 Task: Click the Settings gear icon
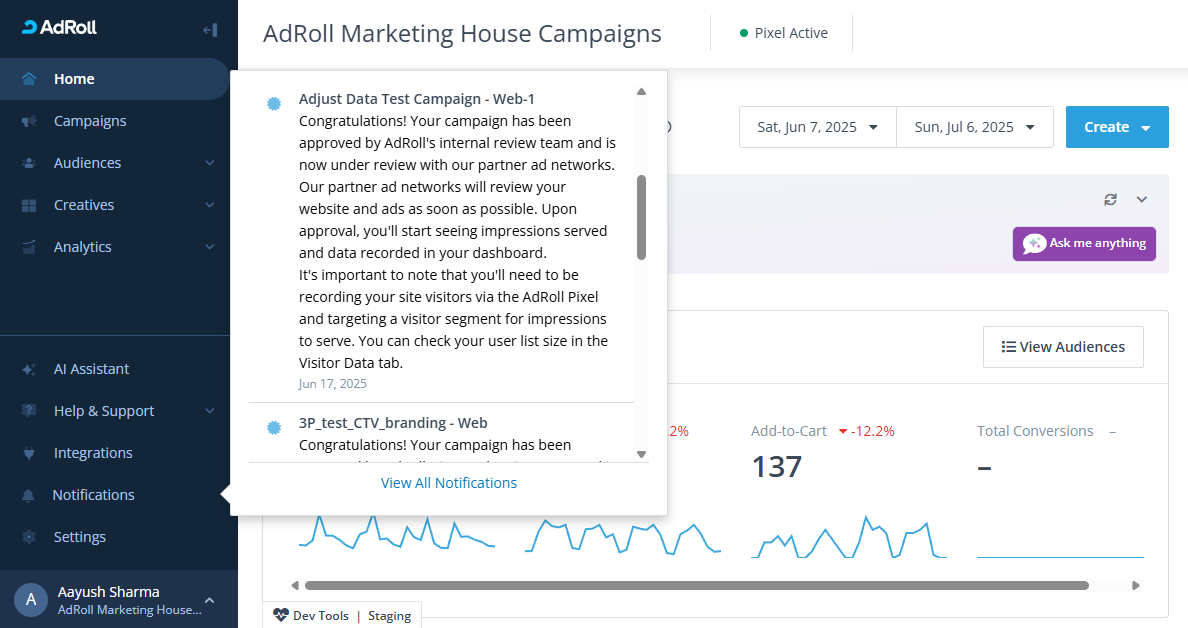pos(29,537)
